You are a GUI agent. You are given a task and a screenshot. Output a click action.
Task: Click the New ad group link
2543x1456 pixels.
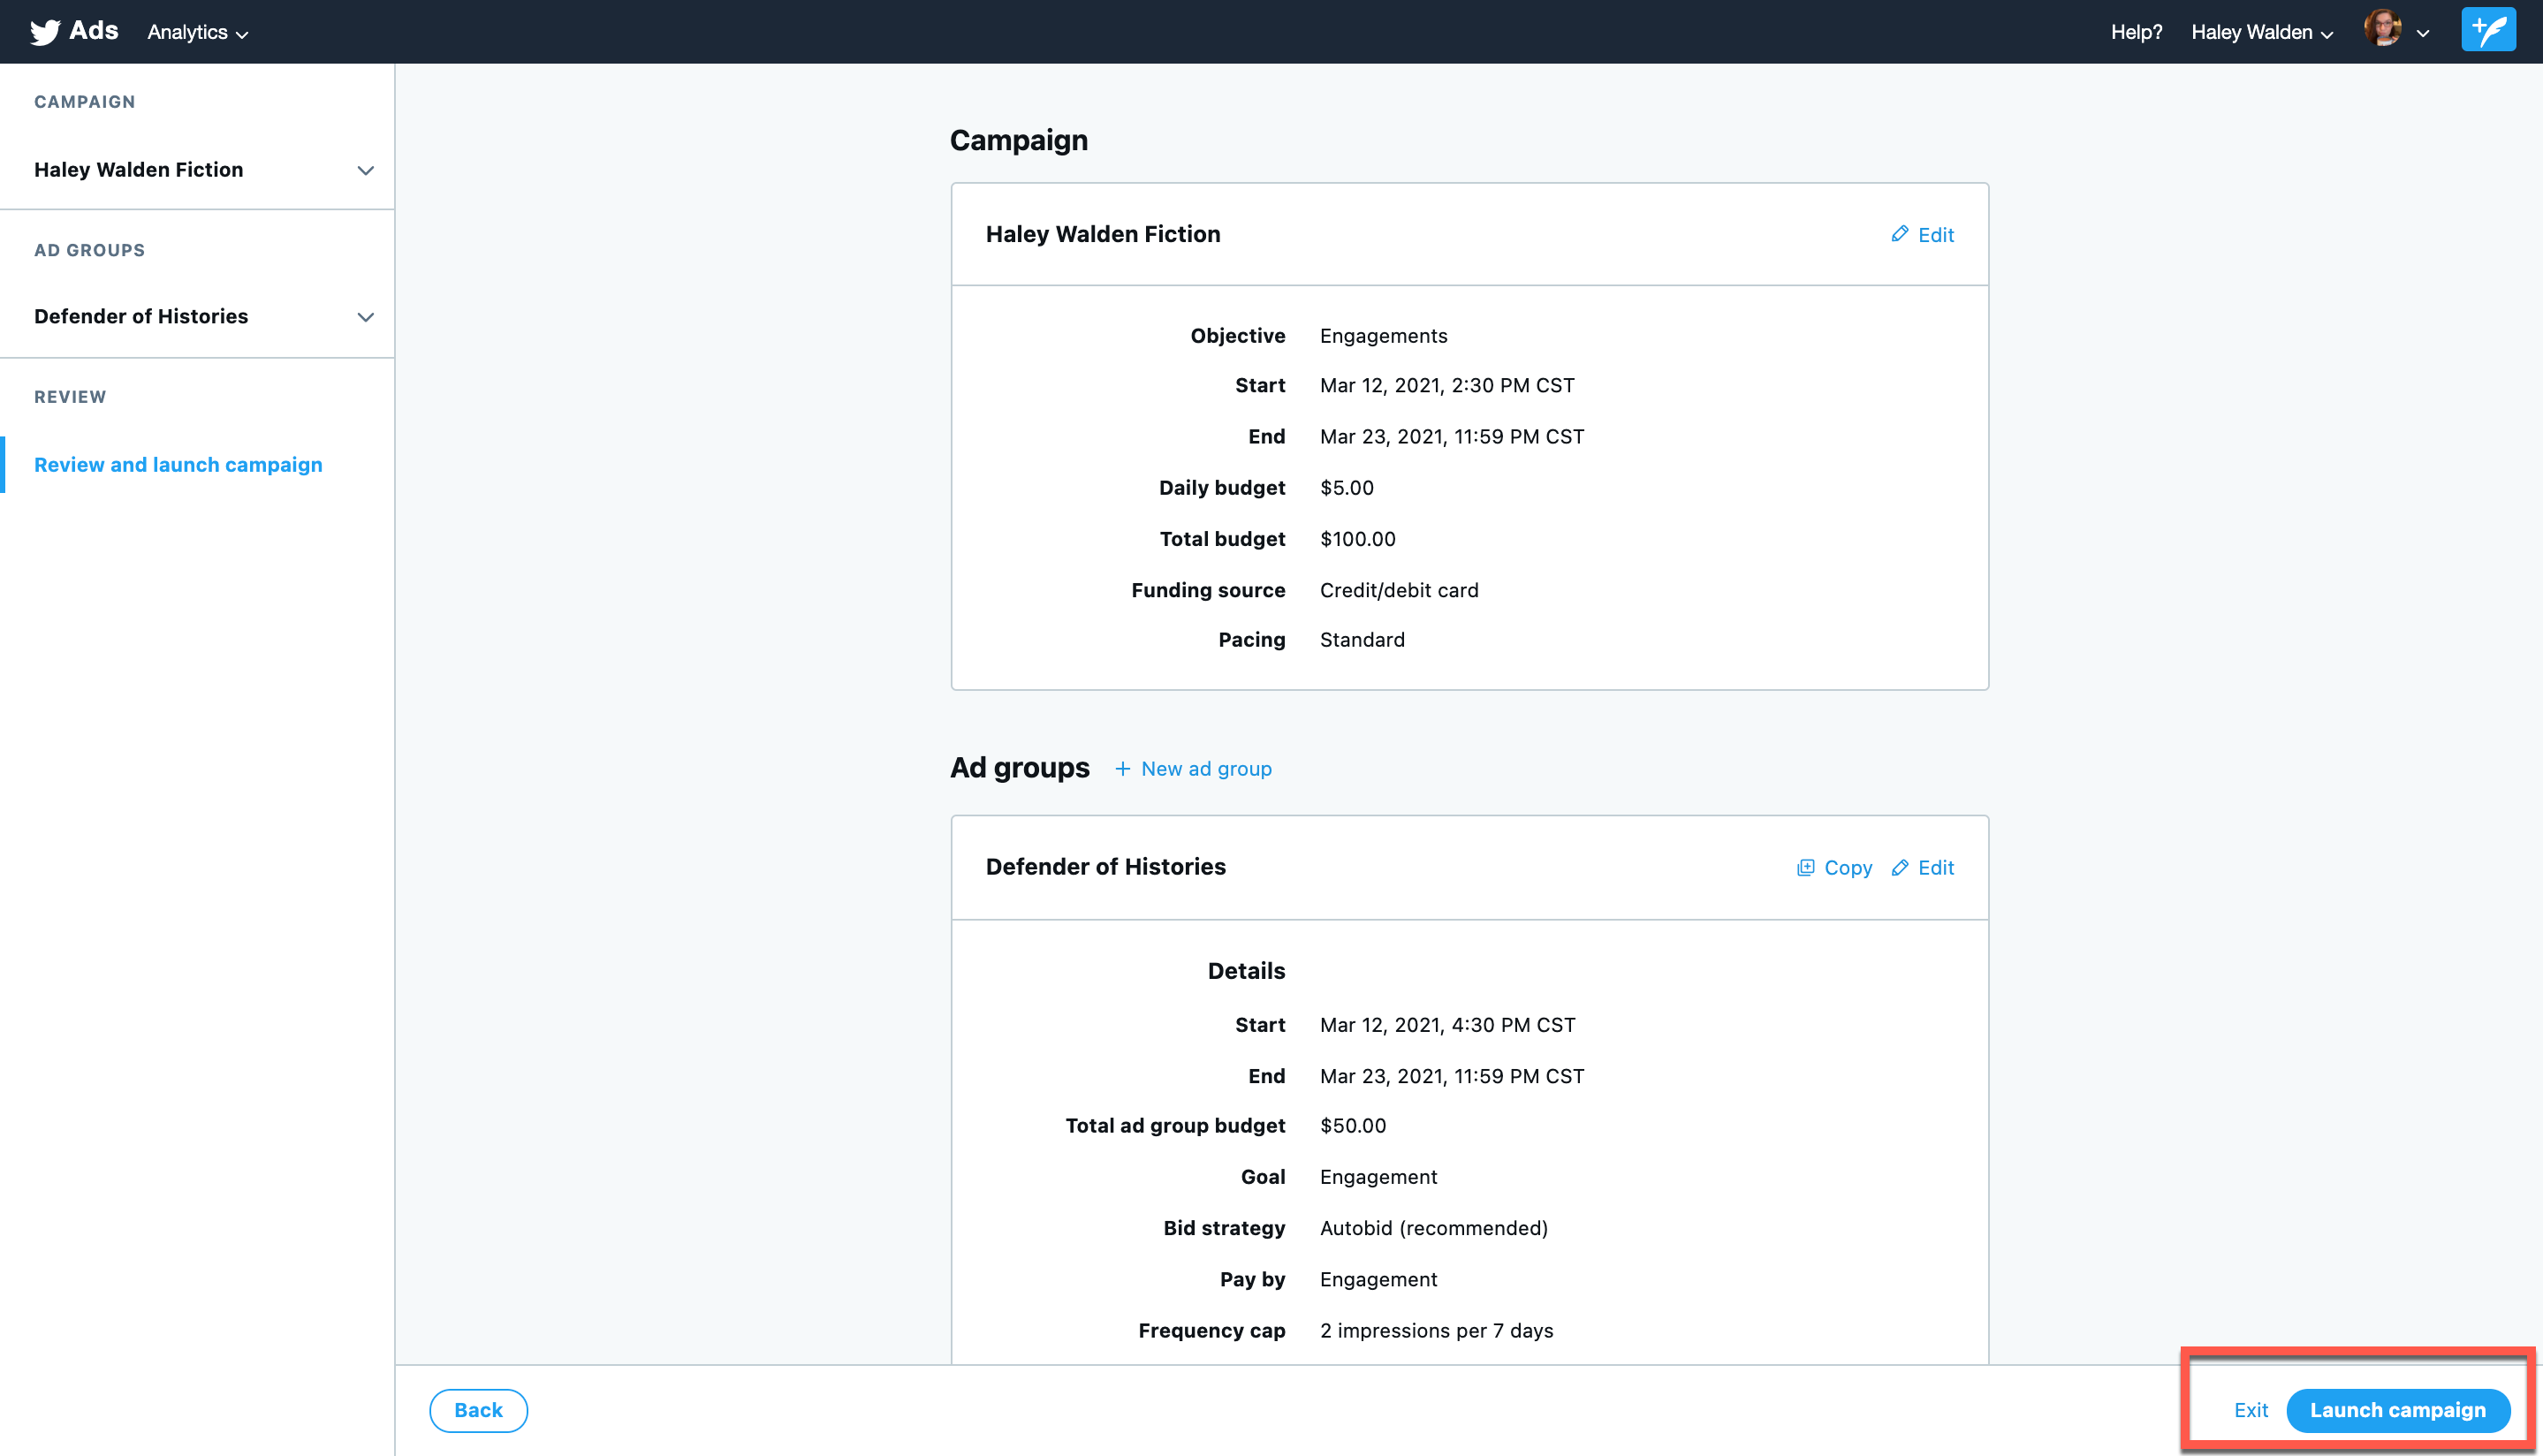pos(1206,769)
